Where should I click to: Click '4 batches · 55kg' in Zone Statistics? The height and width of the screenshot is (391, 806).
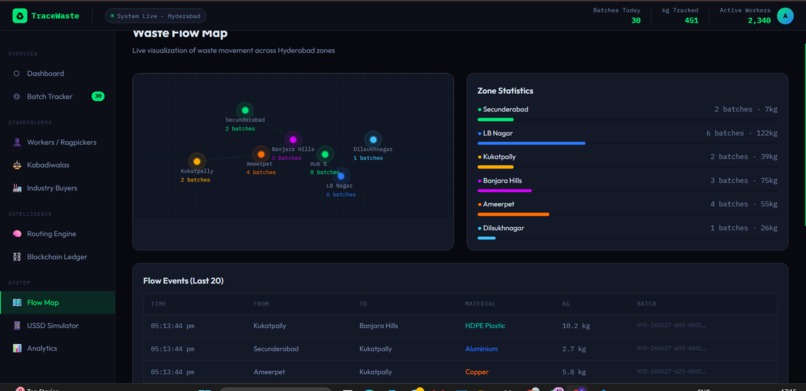pos(743,204)
